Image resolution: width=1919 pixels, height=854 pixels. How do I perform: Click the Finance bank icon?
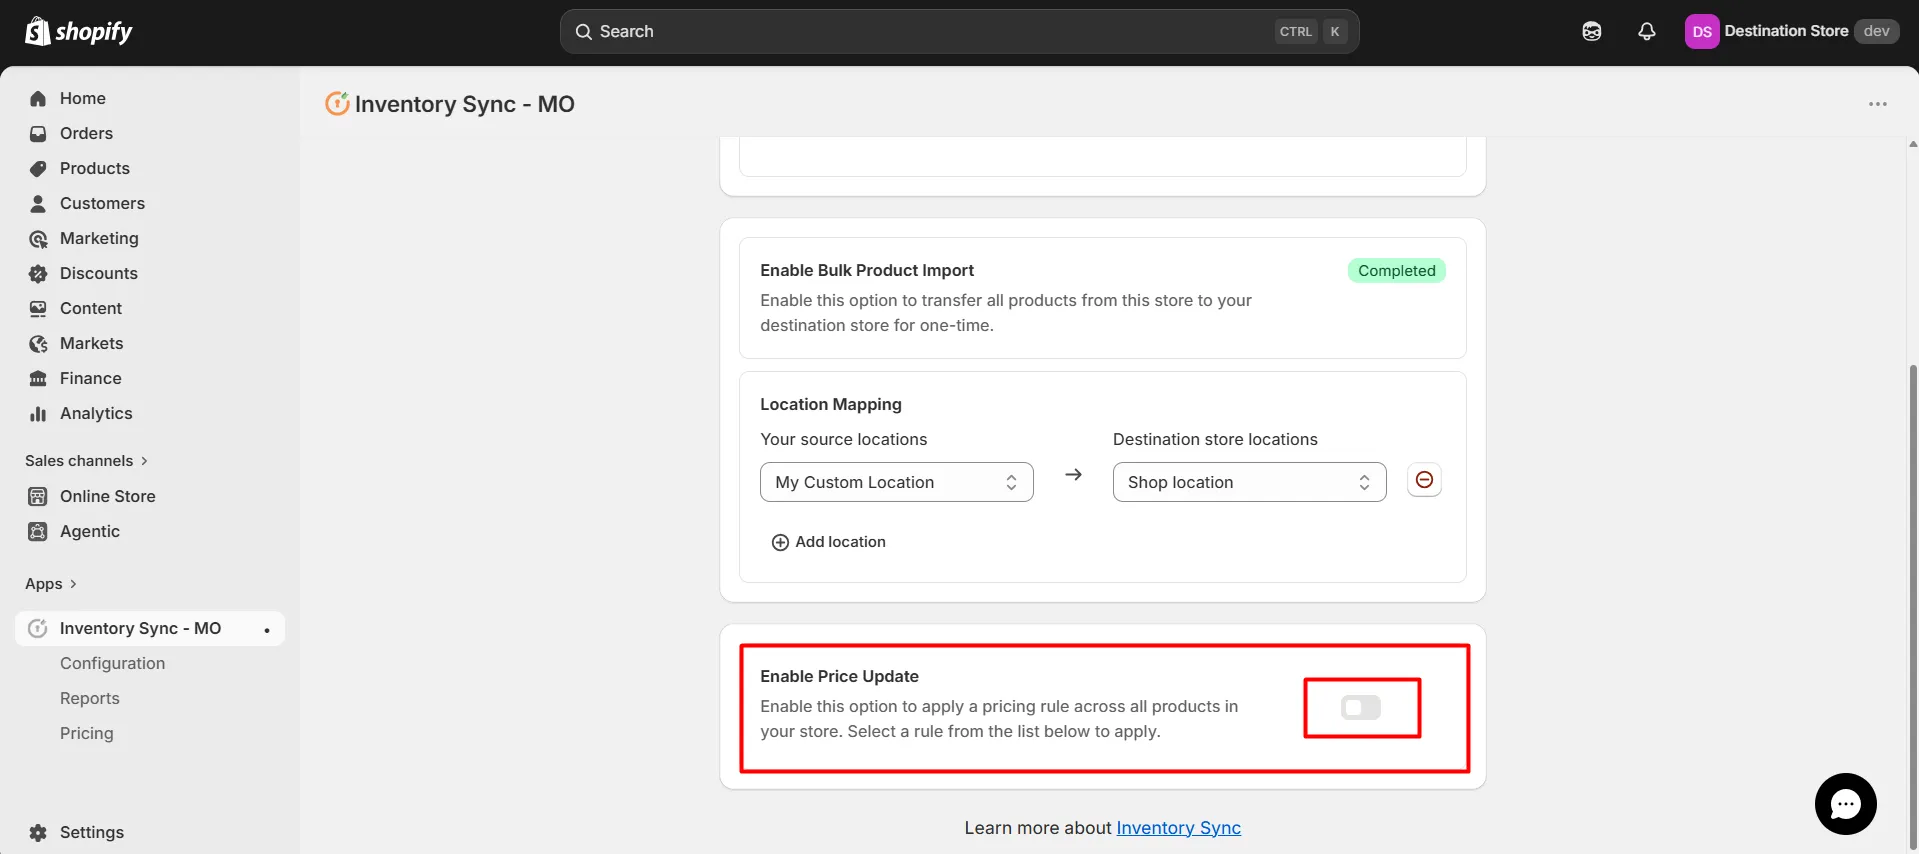pos(38,378)
